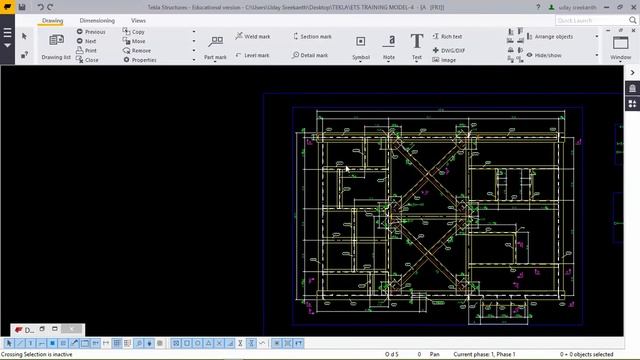Open the Help question mark
Viewport: 640px width, 360px height.
tap(538, 7)
